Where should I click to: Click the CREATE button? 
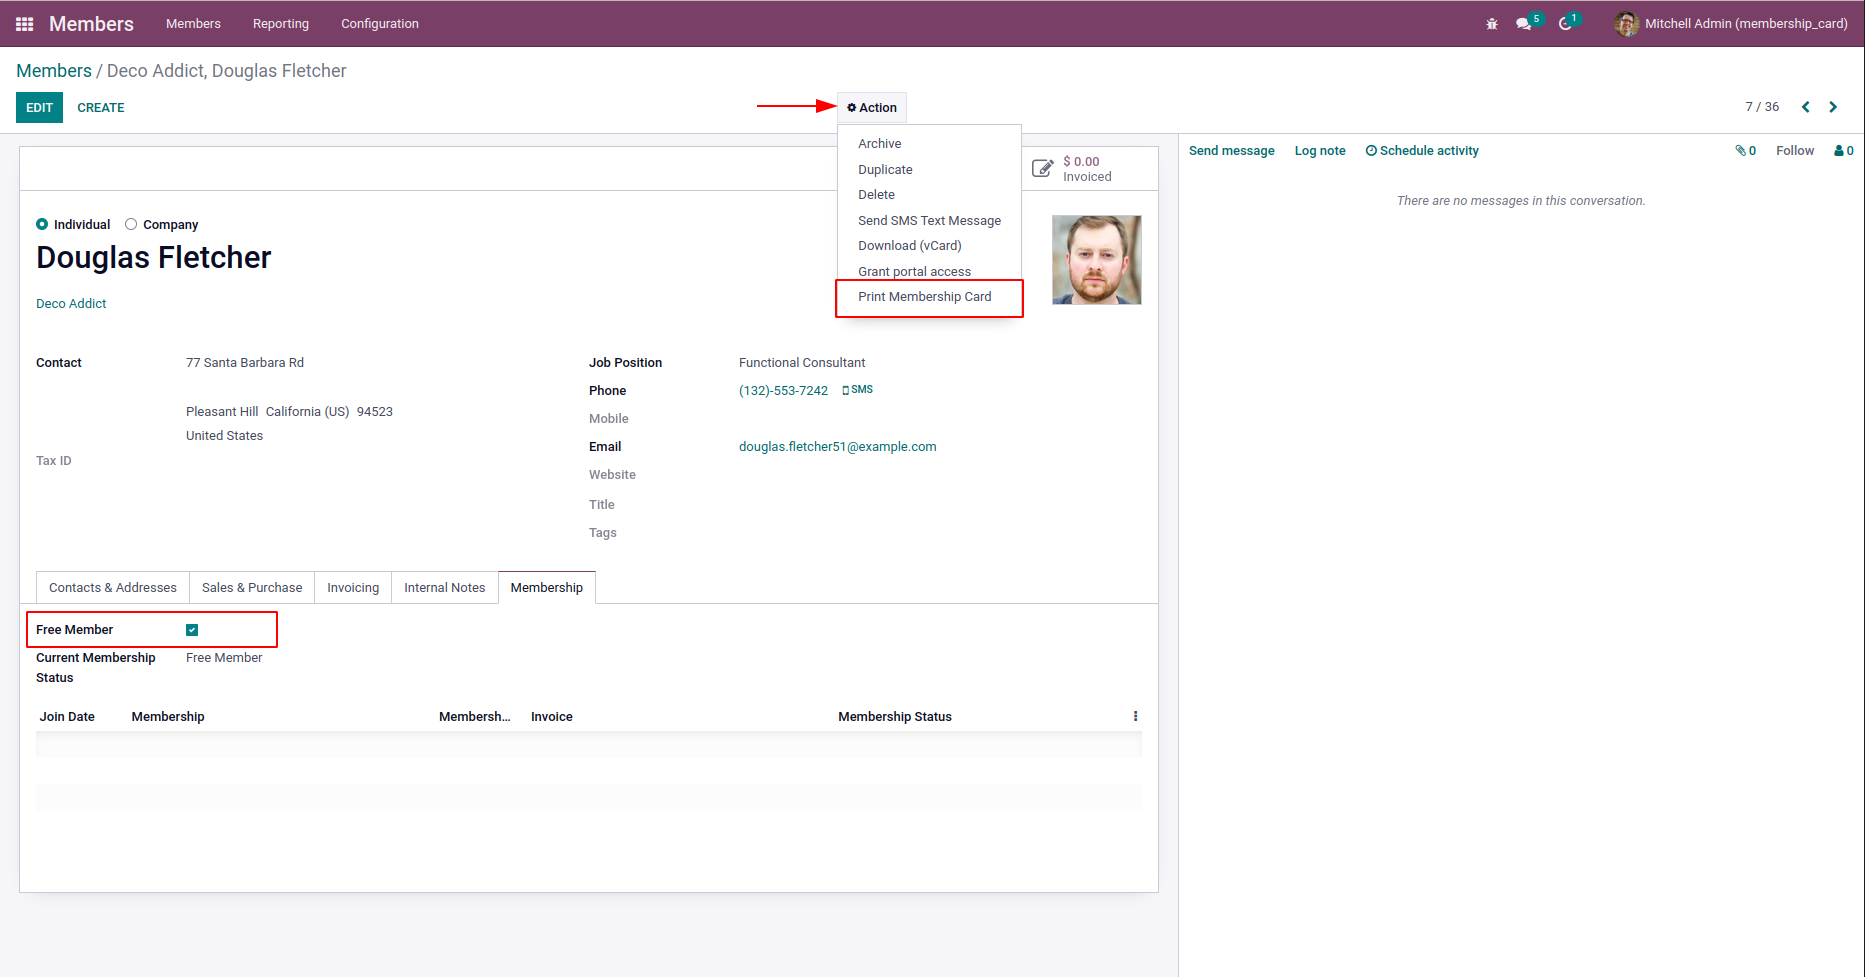click(101, 108)
